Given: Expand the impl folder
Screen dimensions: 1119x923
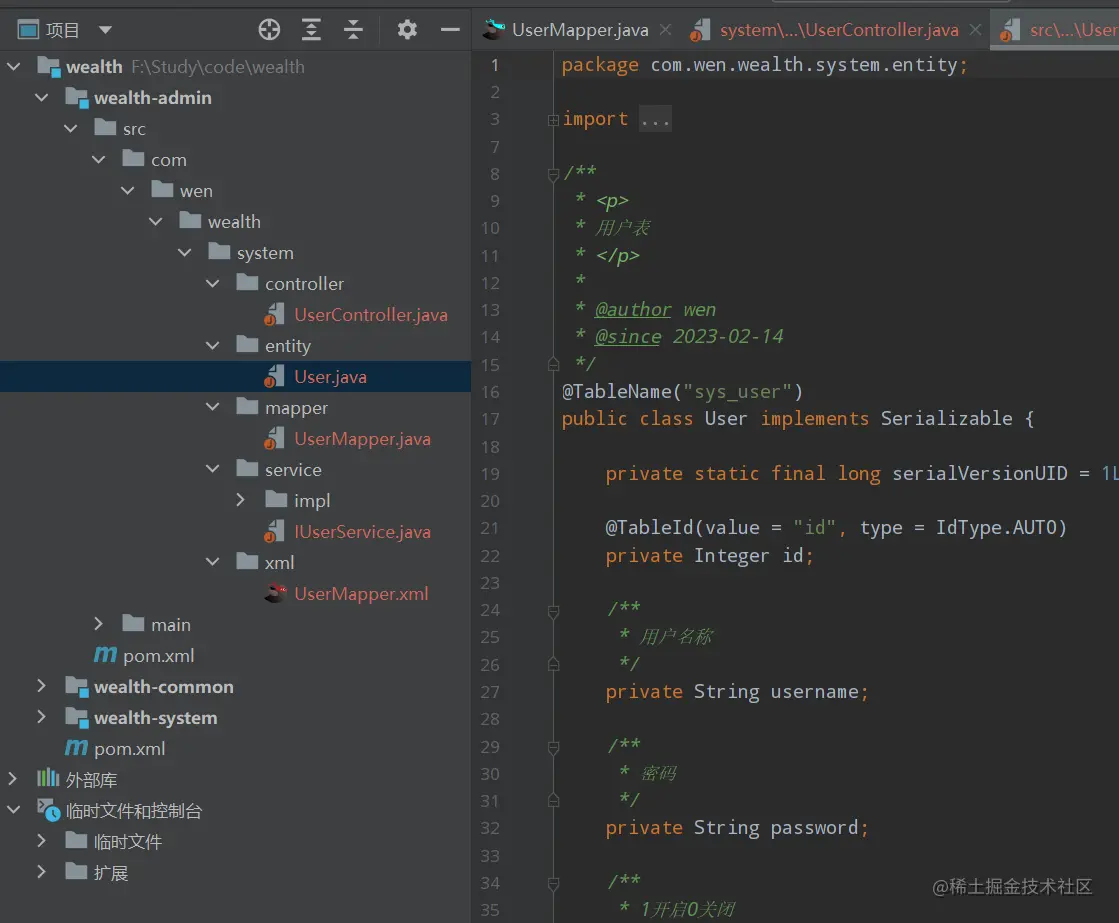Looking at the screenshot, I should [x=241, y=500].
